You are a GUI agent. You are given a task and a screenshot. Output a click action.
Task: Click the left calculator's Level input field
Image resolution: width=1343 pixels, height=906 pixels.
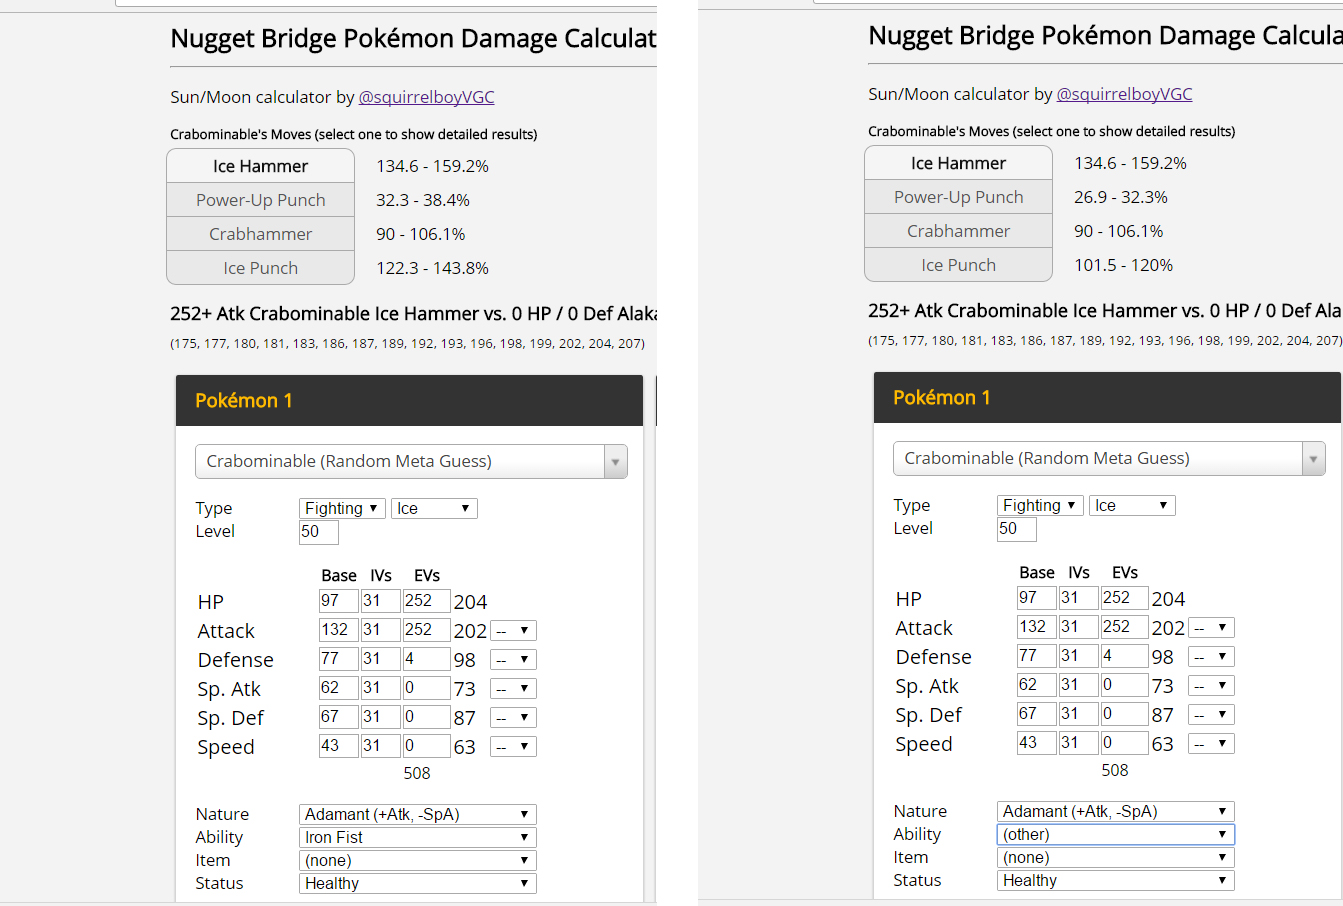point(318,532)
